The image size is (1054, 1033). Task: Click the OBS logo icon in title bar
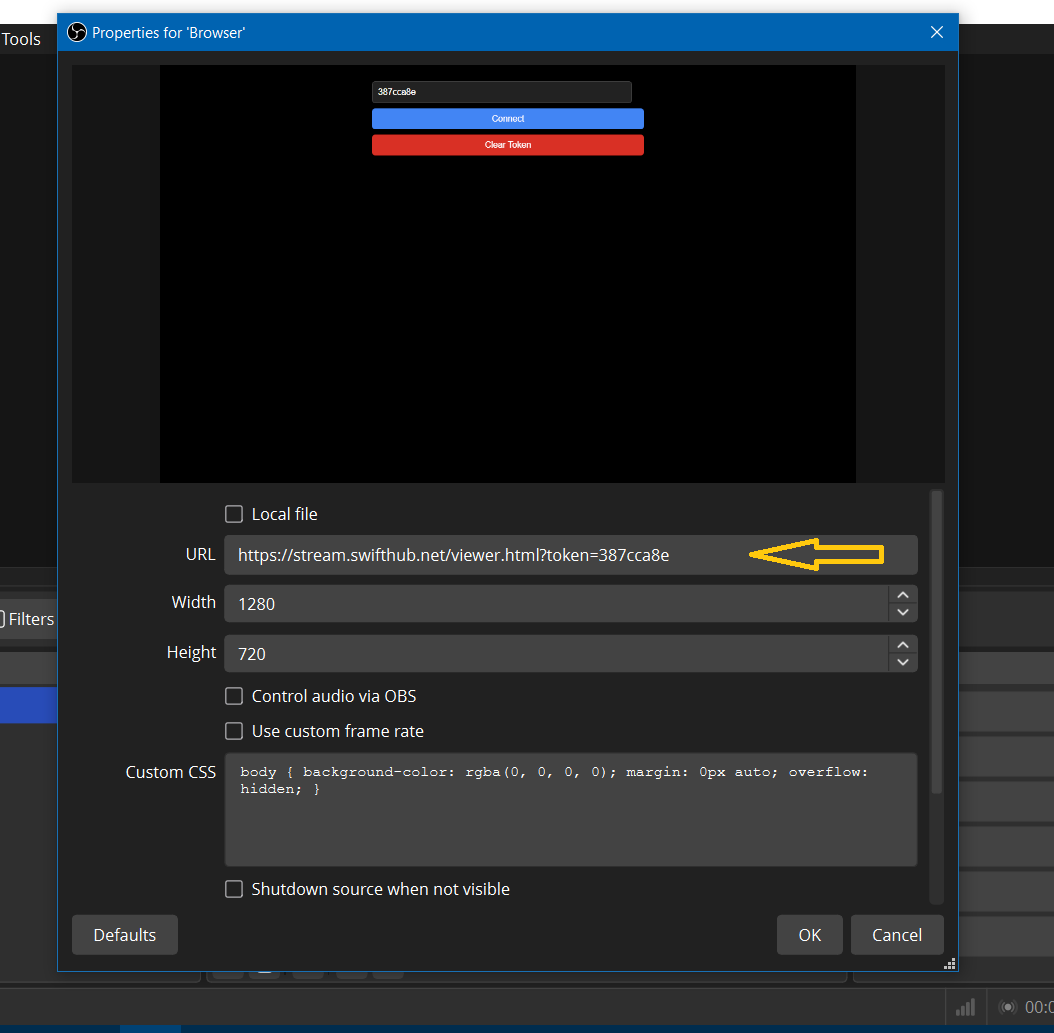coord(77,32)
